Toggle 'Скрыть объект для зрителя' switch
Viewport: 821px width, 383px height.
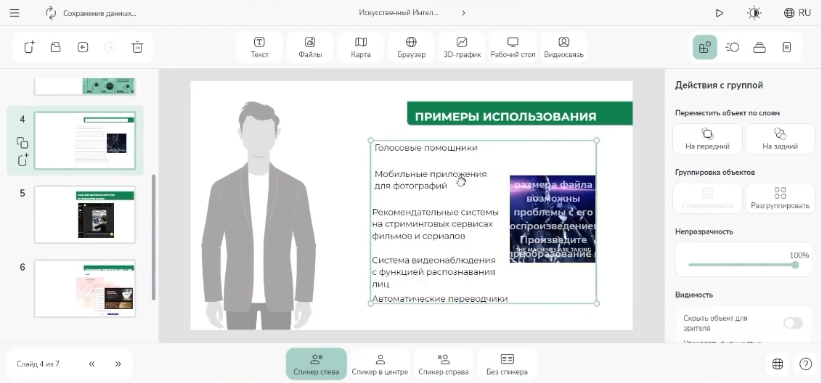click(x=793, y=323)
